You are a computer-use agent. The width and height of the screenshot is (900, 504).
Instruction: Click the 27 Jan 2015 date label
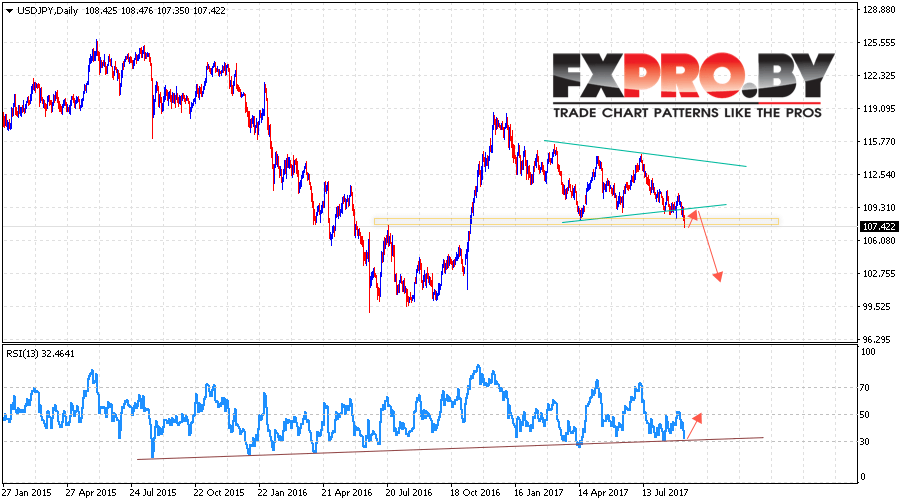pyautogui.click(x=28, y=493)
